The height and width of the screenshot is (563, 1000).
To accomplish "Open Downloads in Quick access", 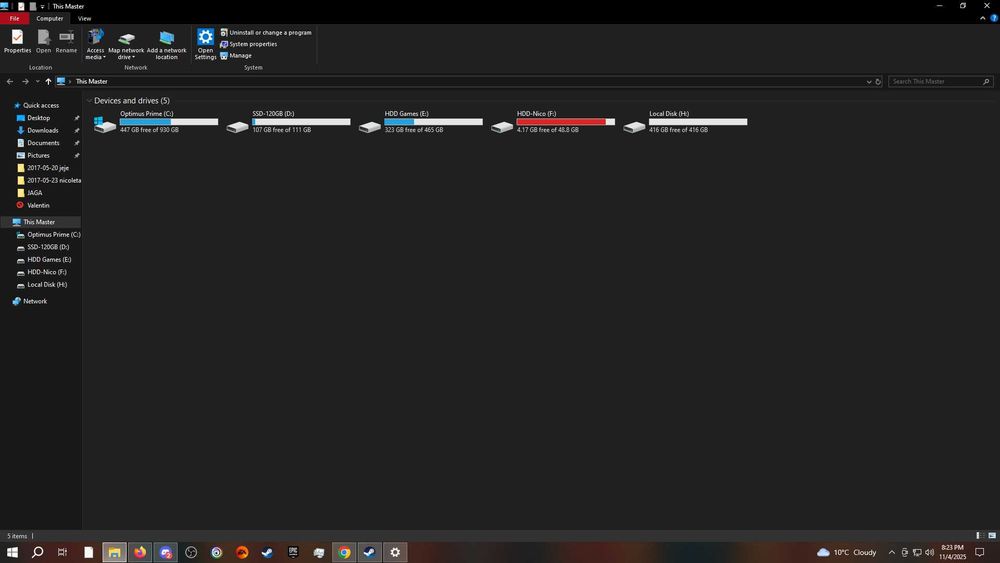I will (x=42, y=130).
